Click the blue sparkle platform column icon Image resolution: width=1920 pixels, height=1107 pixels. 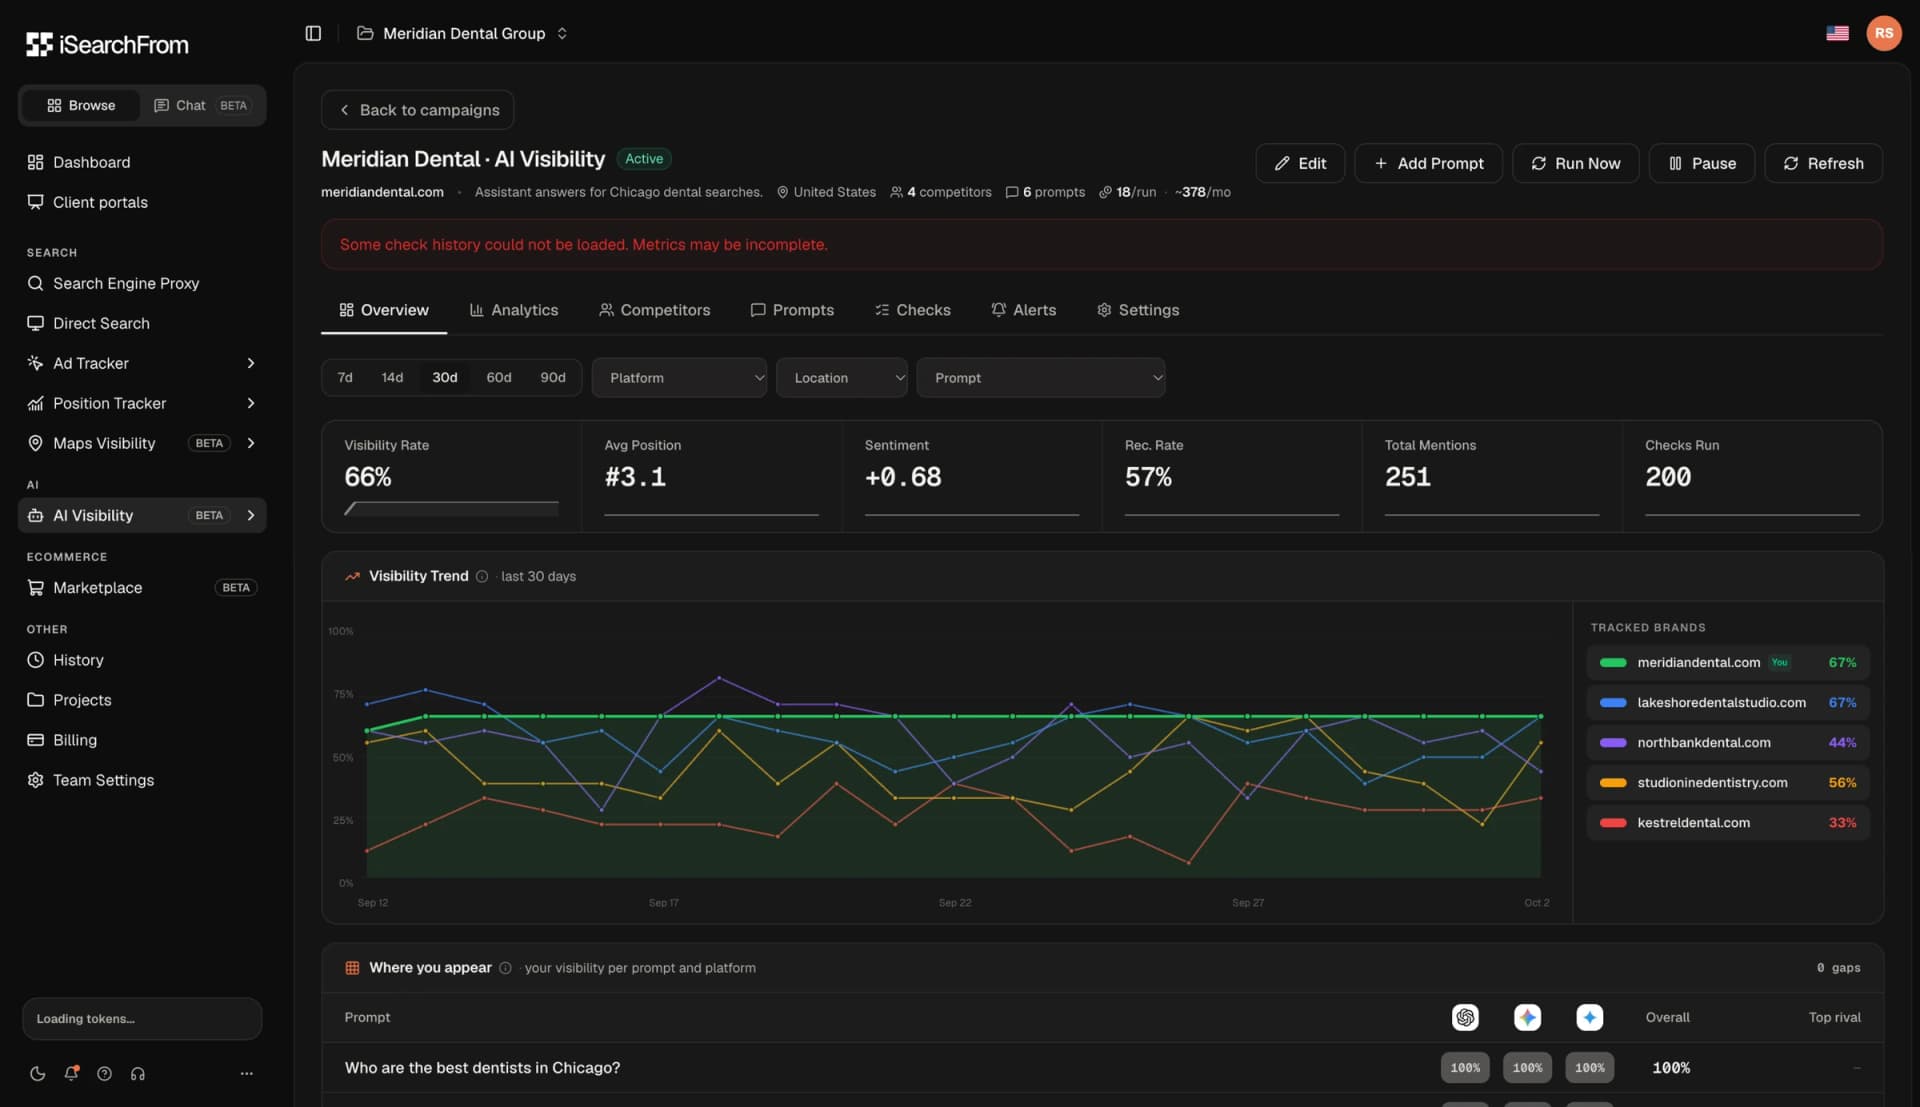click(x=1589, y=1017)
